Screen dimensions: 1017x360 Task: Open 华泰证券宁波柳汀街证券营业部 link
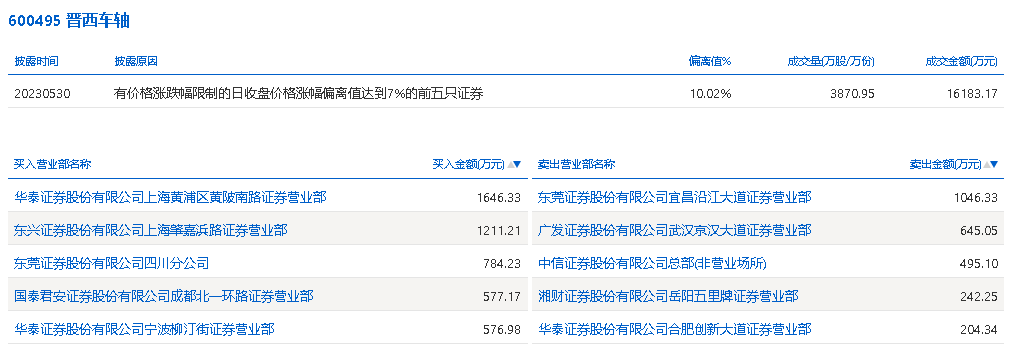click(144, 330)
